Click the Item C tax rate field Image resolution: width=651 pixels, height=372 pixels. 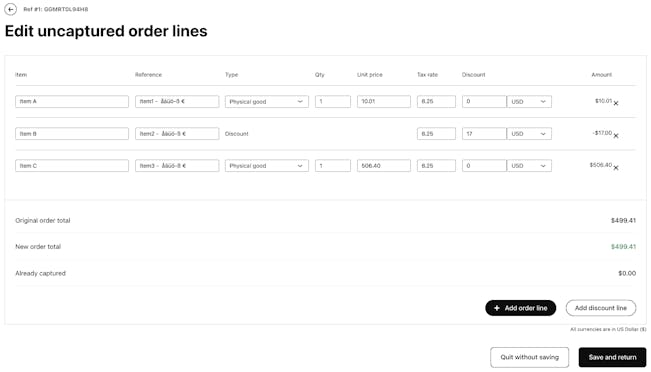[x=436, y=166]
